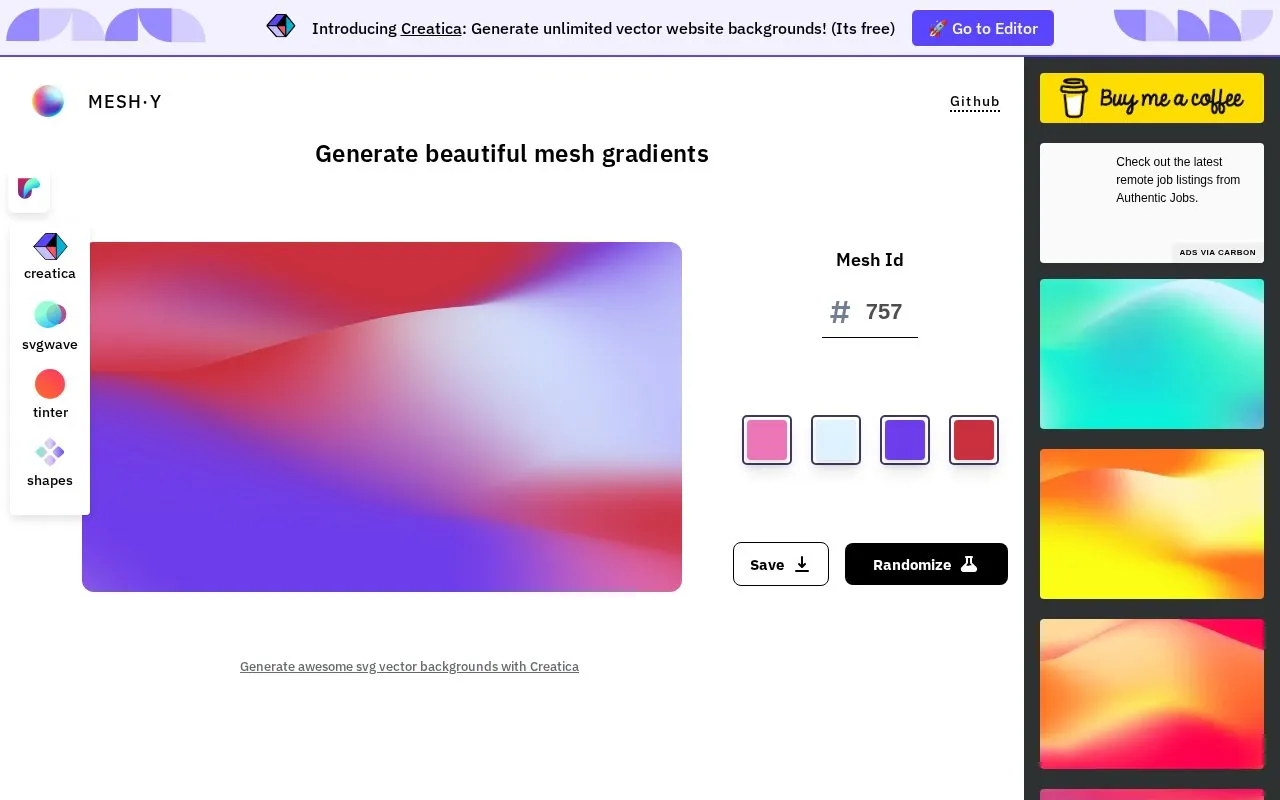Open the floating gradient logo badge above the sidebar
This screenshot has height=800, width=1280.
(x=29, y=188)
